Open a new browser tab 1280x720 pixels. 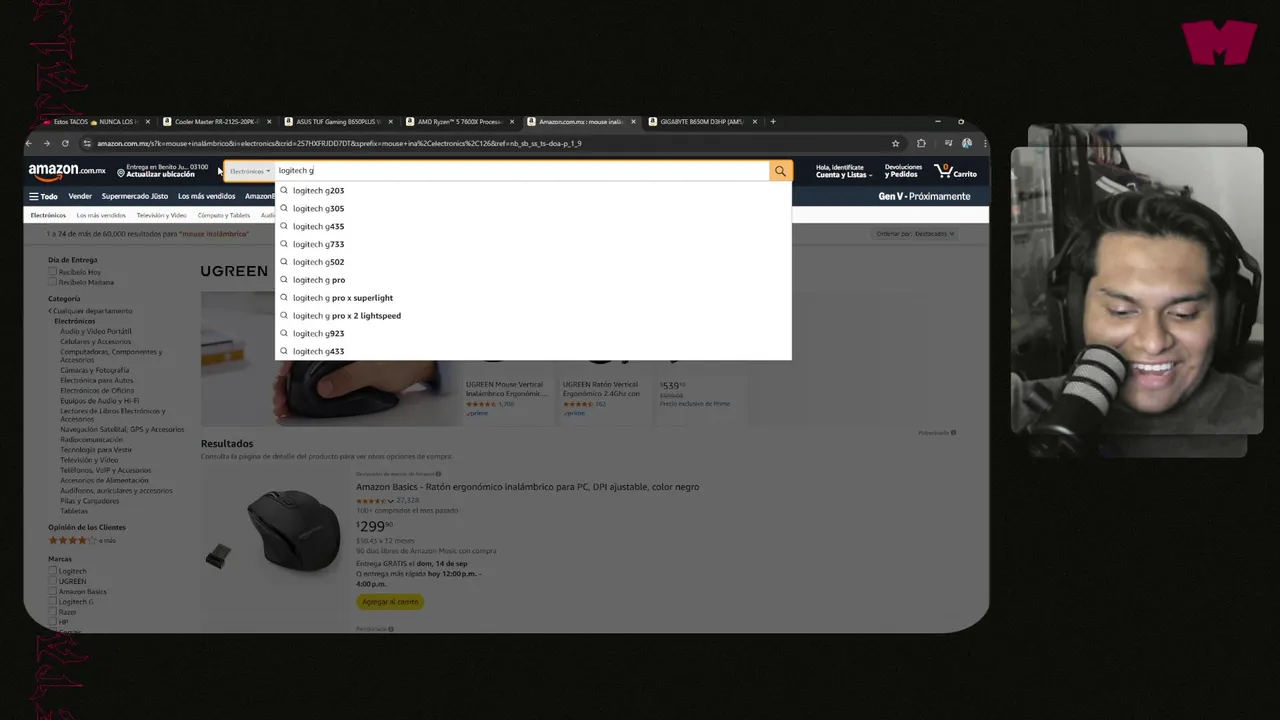(x=773, y=122)
